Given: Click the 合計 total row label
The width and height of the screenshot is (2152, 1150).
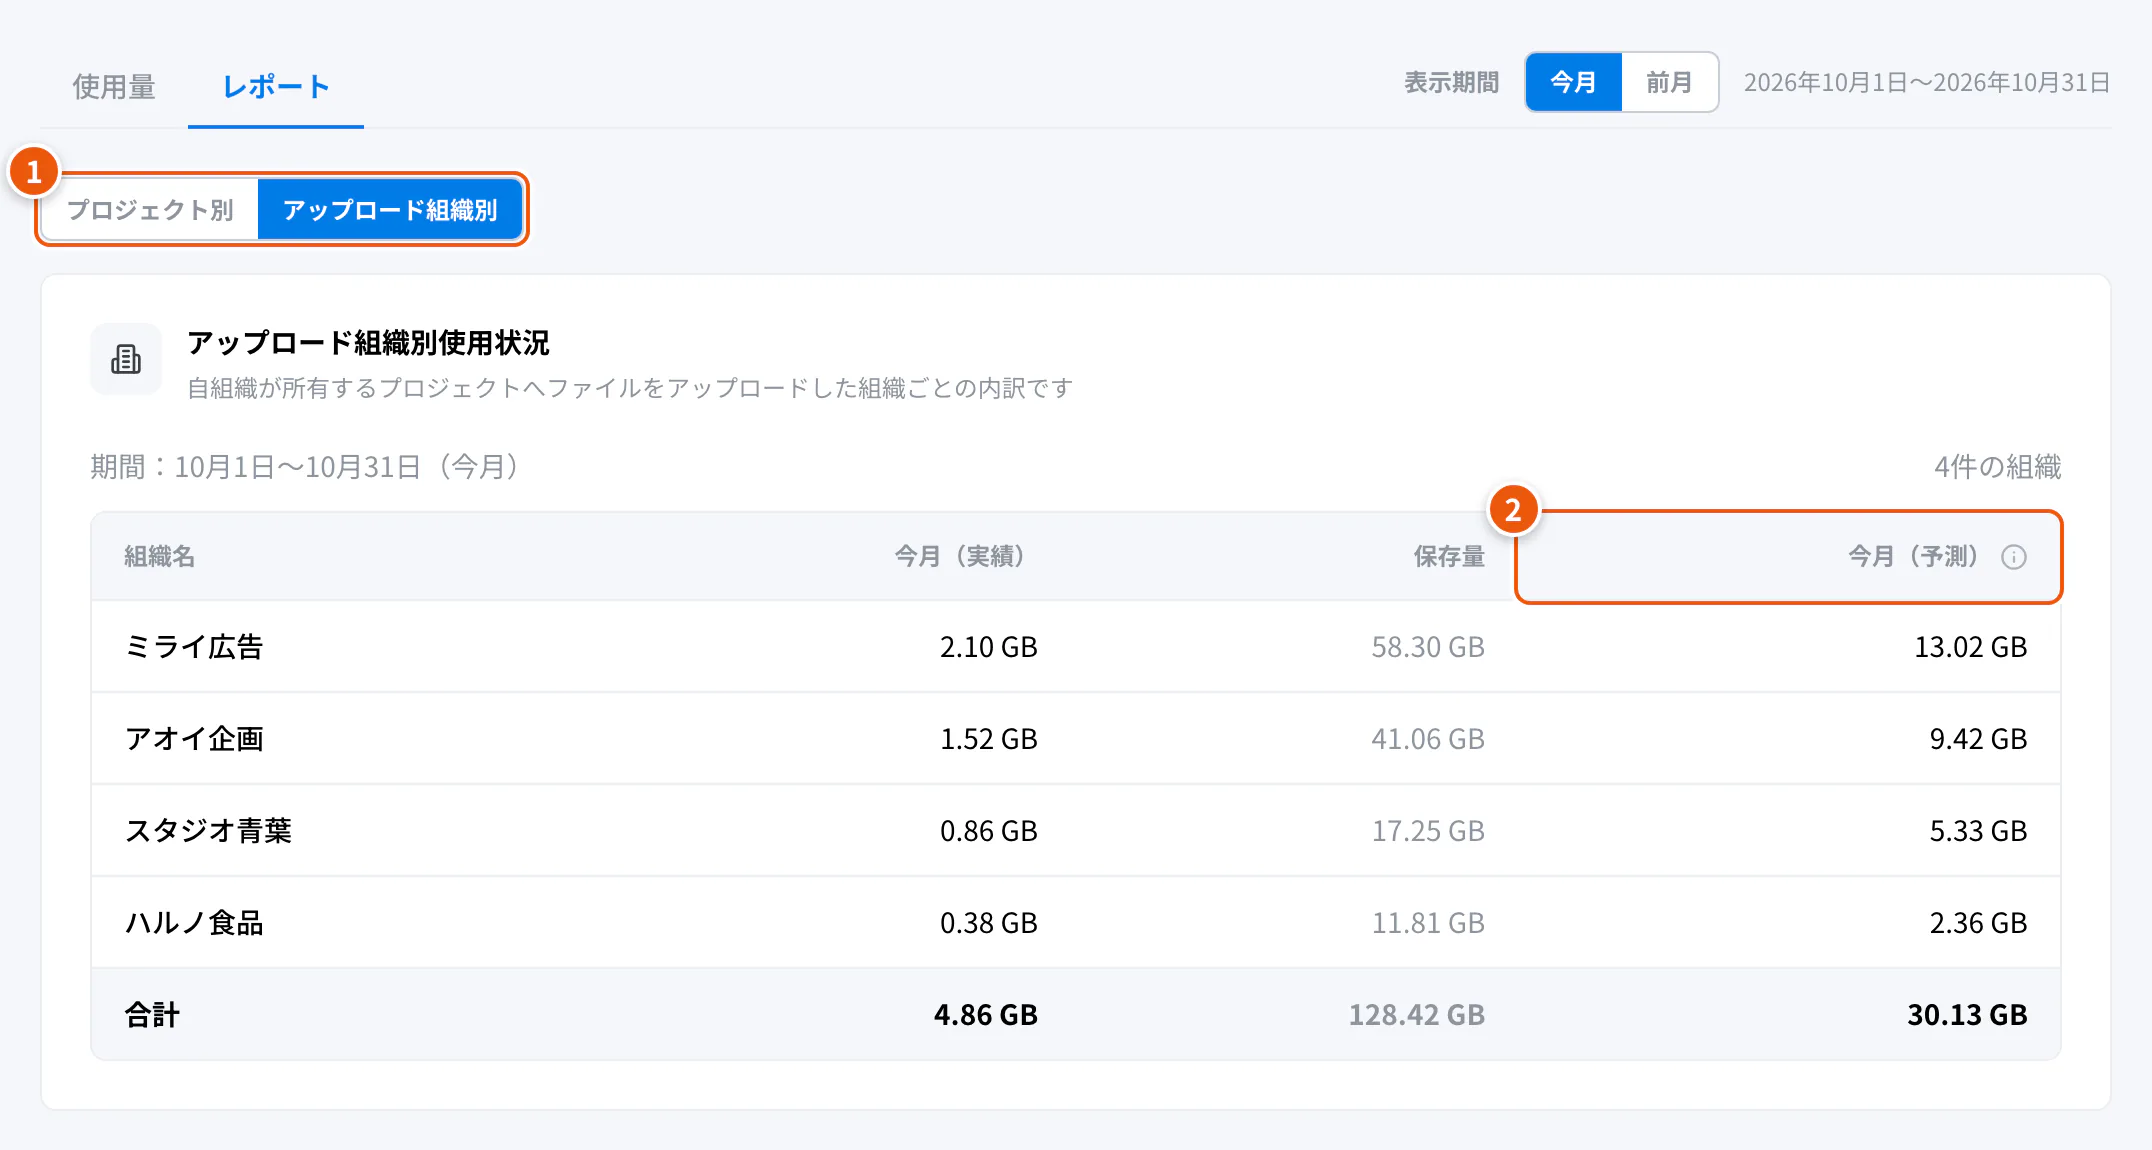Looking at the screenshot, I should pyautogui.click(x=152, y=1015).
